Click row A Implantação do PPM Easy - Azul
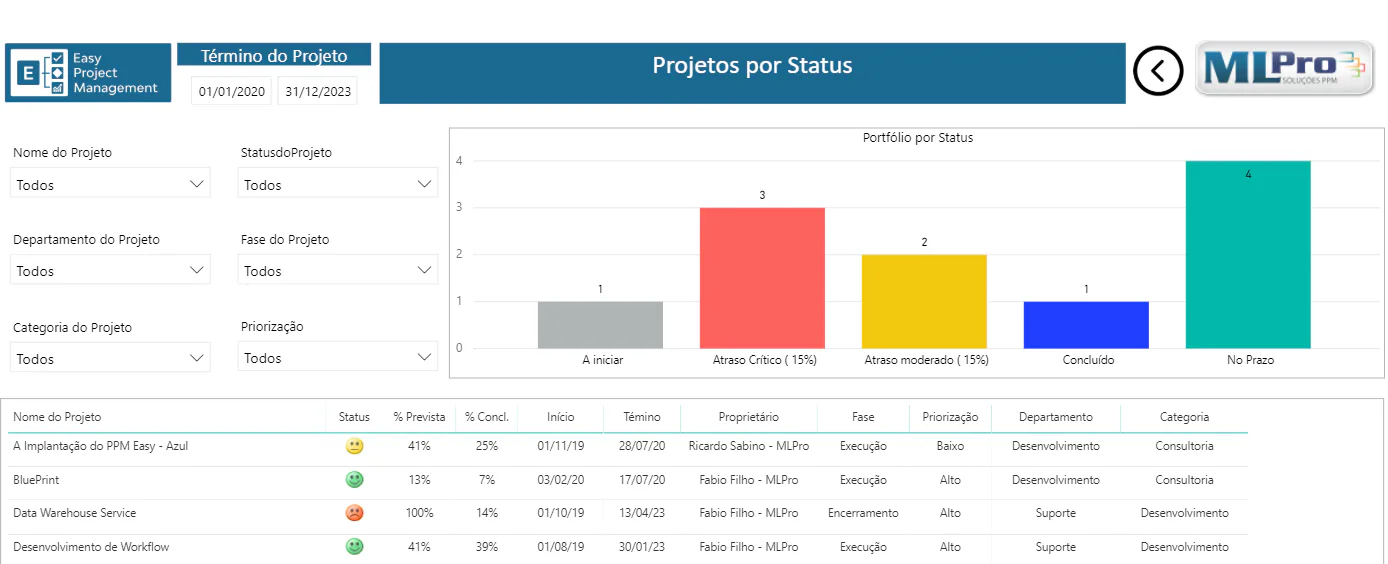This screenshot has width=1388, height=564. (628, 446)
